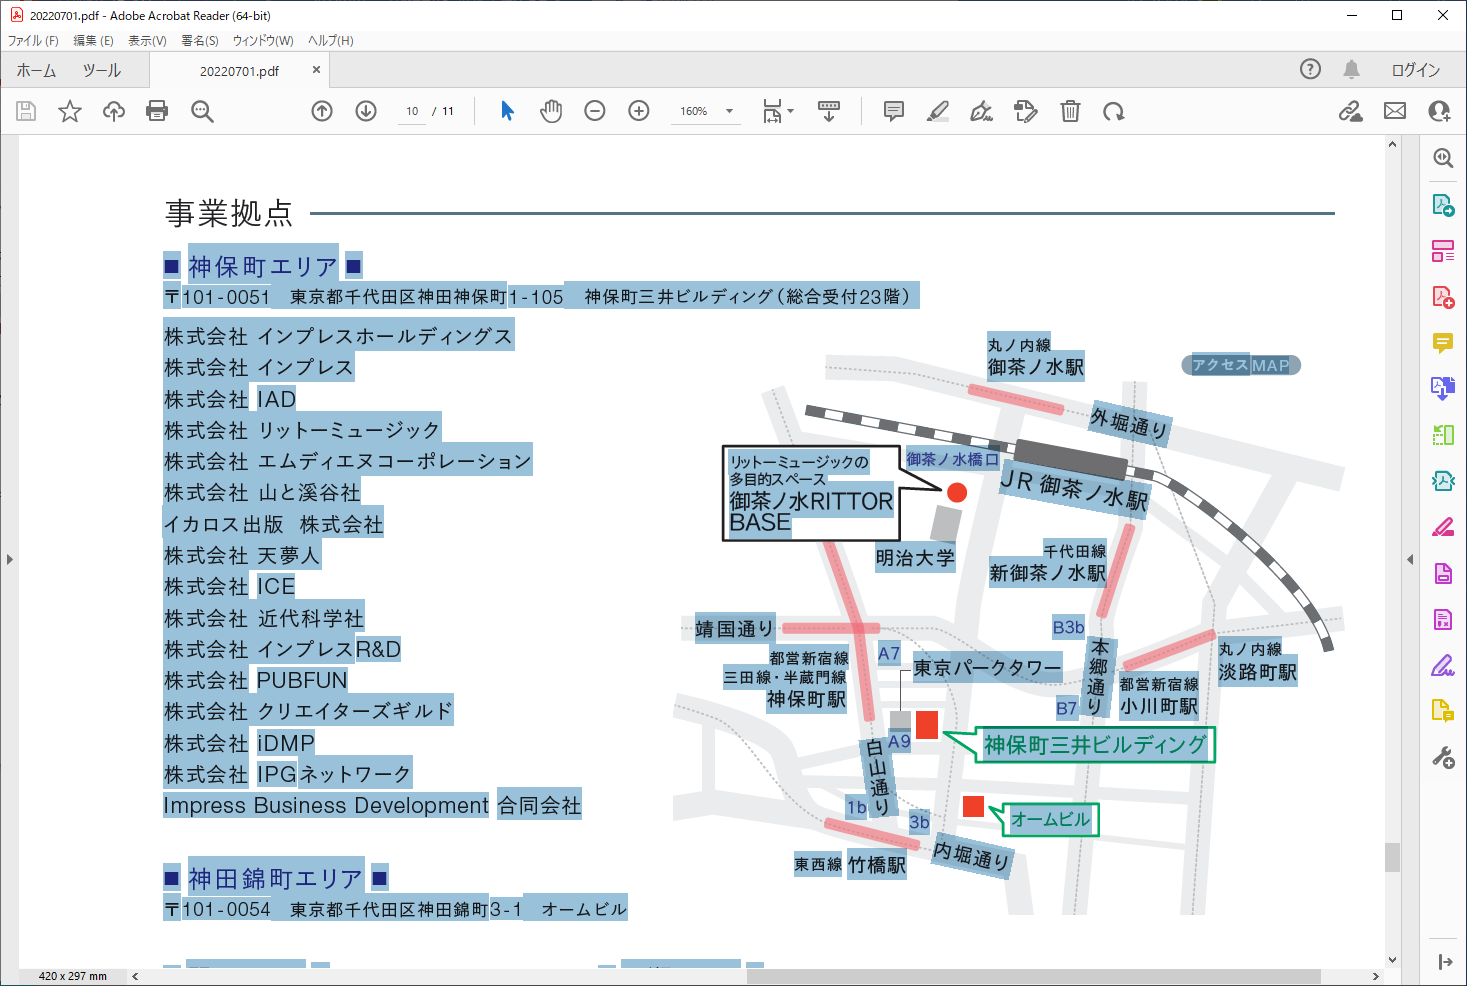Viewport: 1467px width, 986px height.
Task: Zoom in with the plus icon
Action: pos(639,111)
